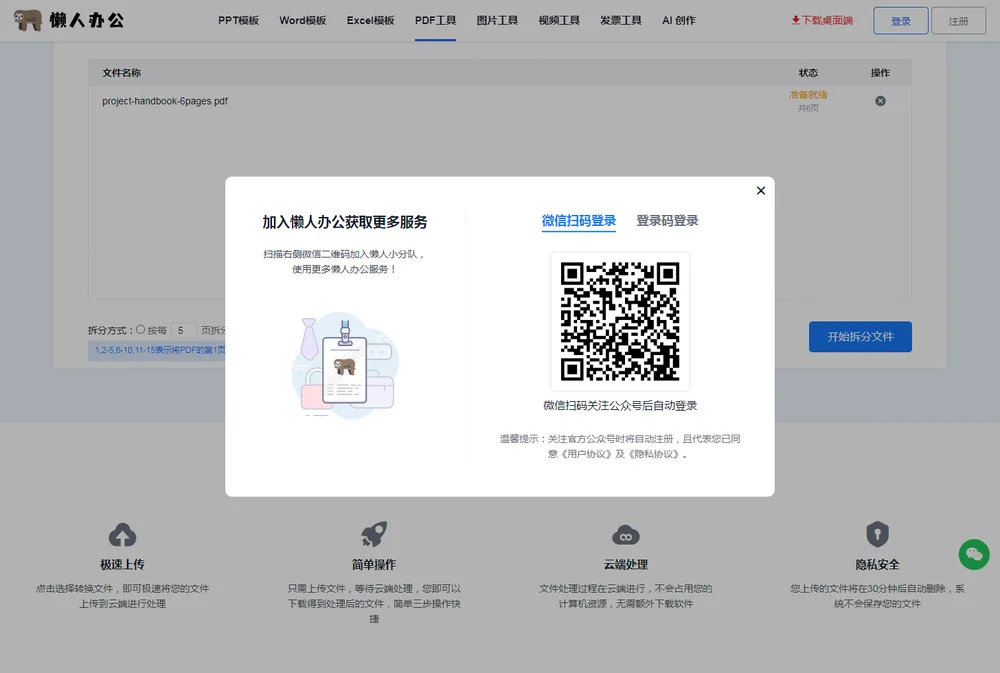This screenshot has width=1000, height=673.
Task: Click the 共6页 page count text
Action: click(808, 108)
